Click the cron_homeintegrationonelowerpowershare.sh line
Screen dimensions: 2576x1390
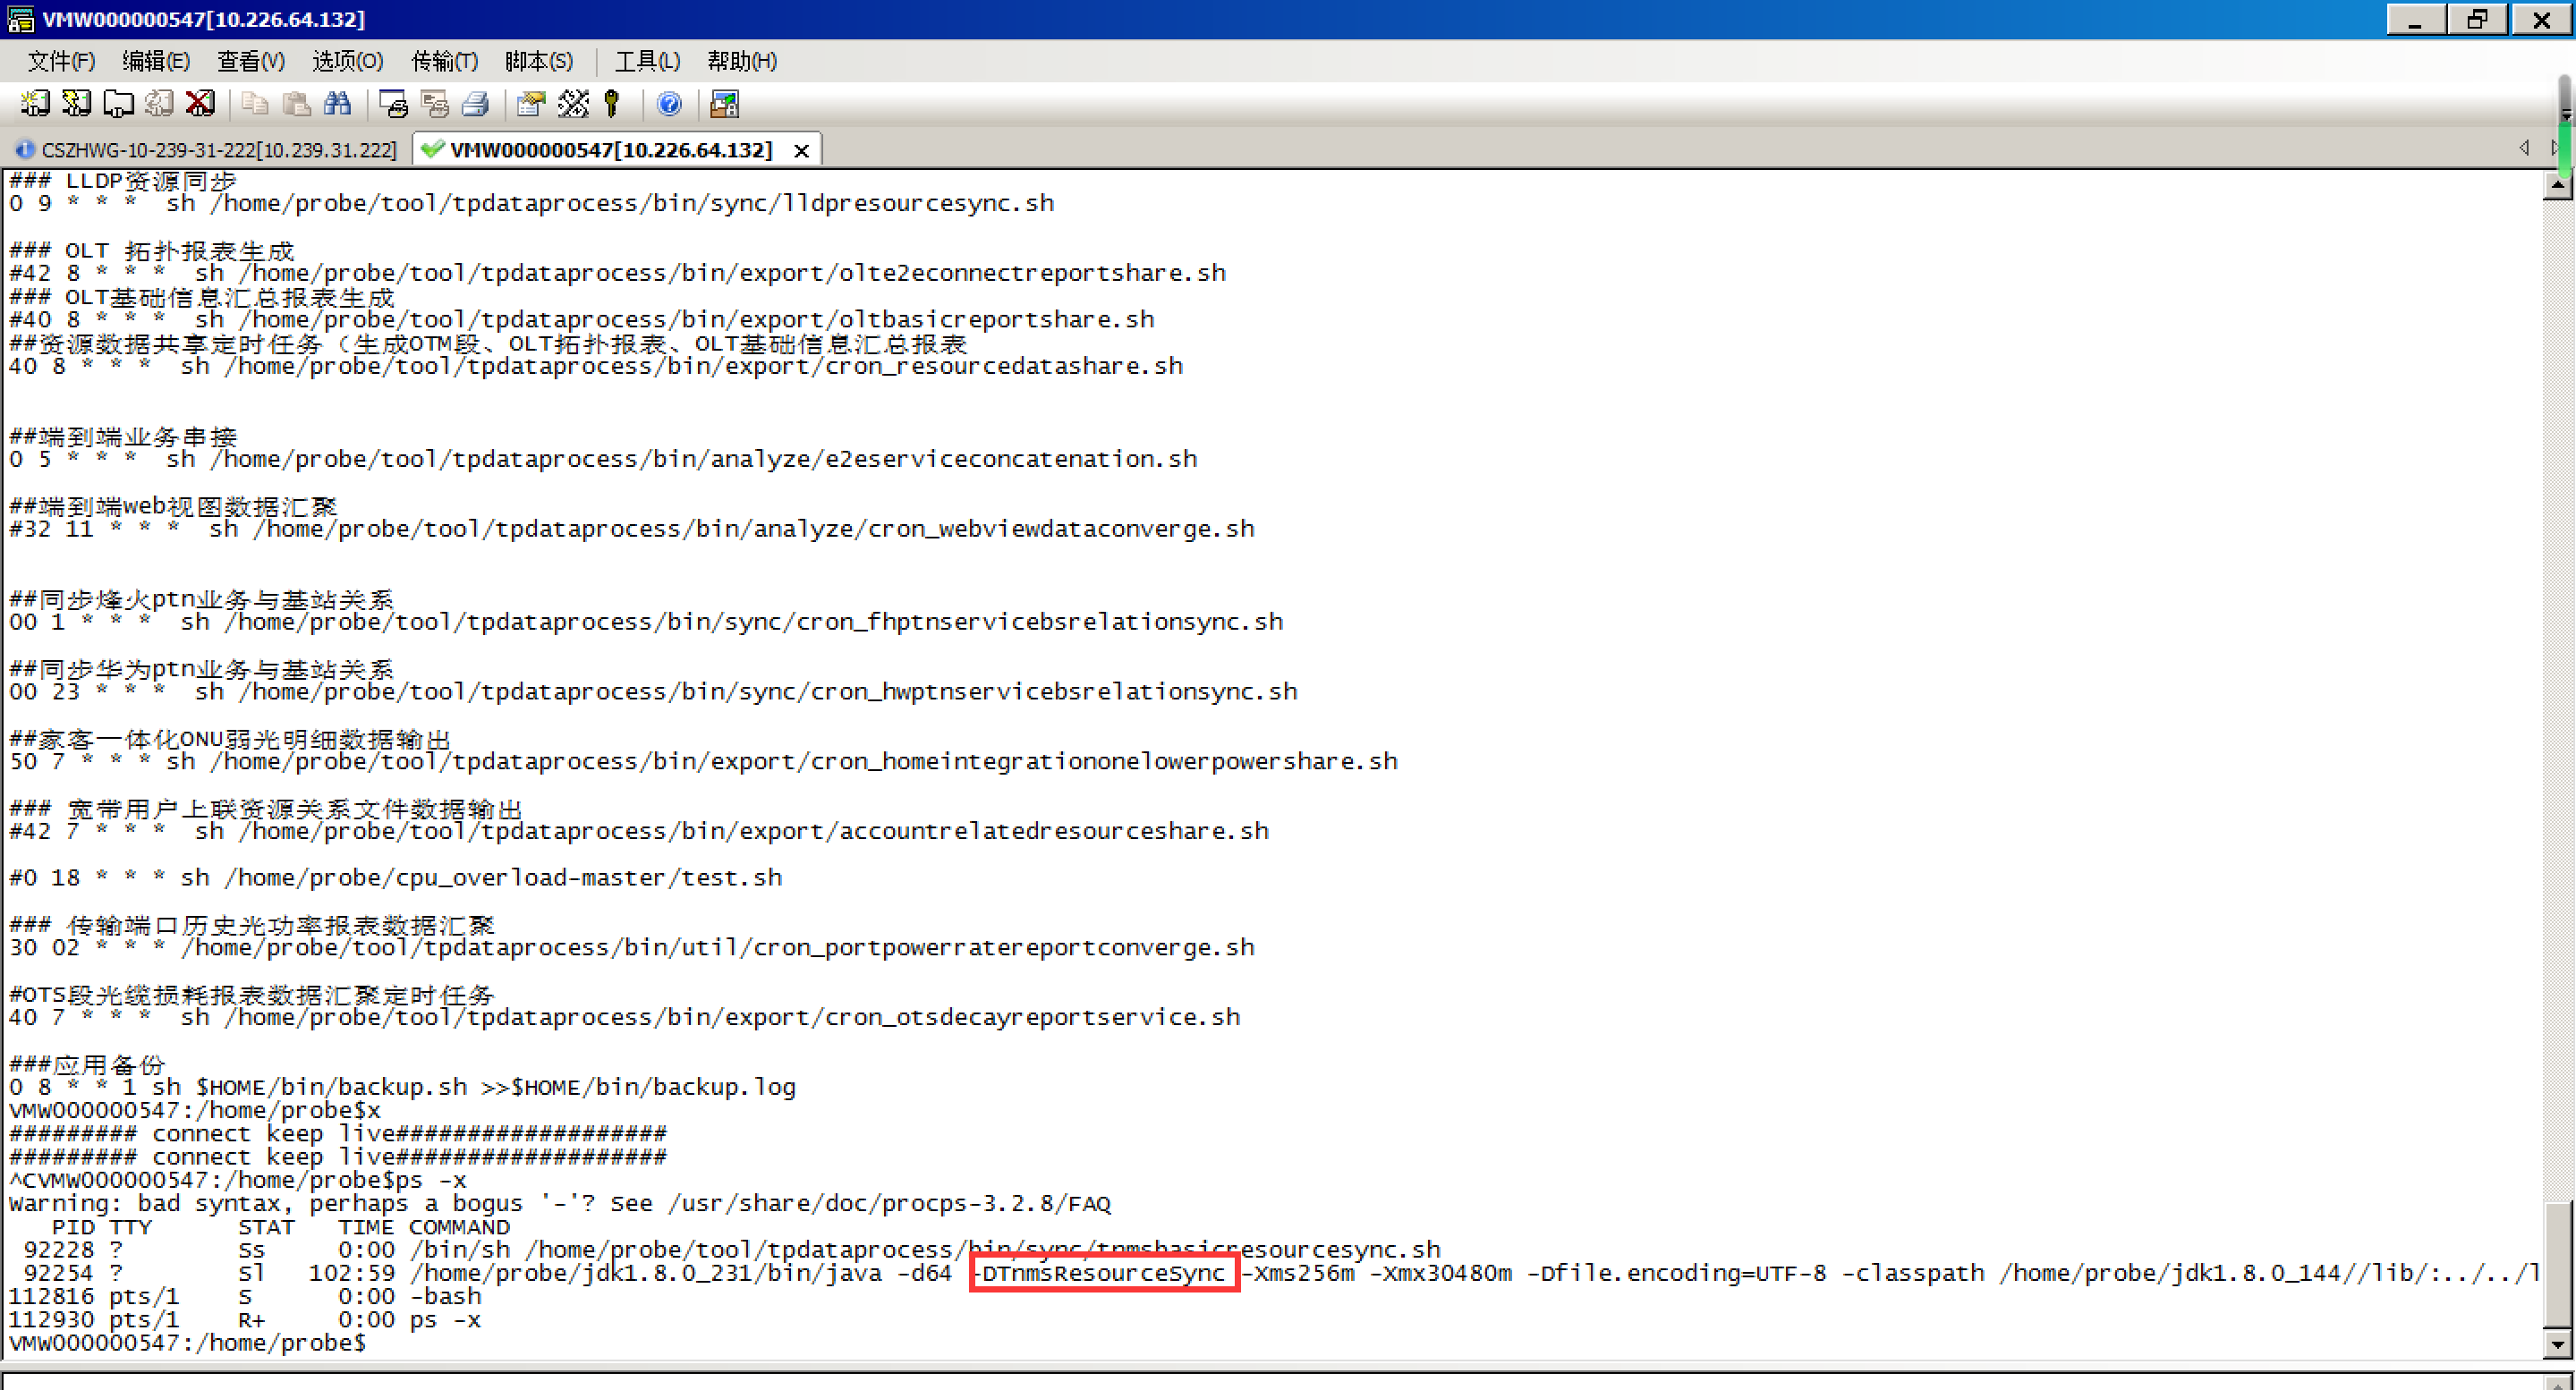703,762
